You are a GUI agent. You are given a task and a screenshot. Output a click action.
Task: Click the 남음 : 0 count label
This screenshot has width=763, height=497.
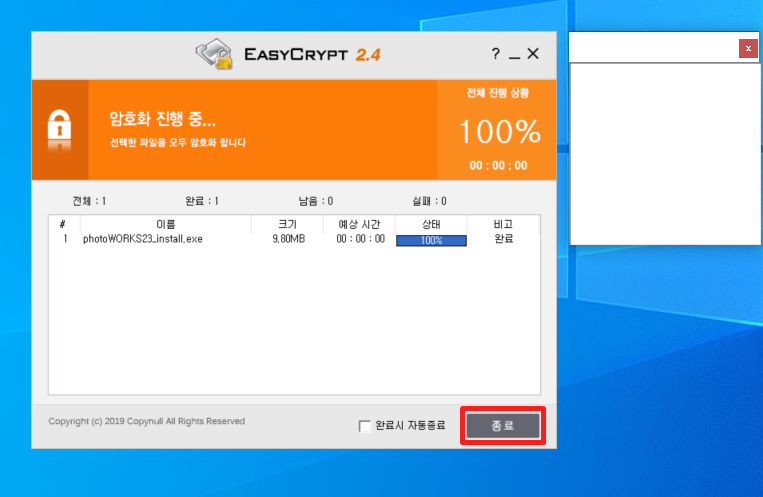click(x=316, y=201)
